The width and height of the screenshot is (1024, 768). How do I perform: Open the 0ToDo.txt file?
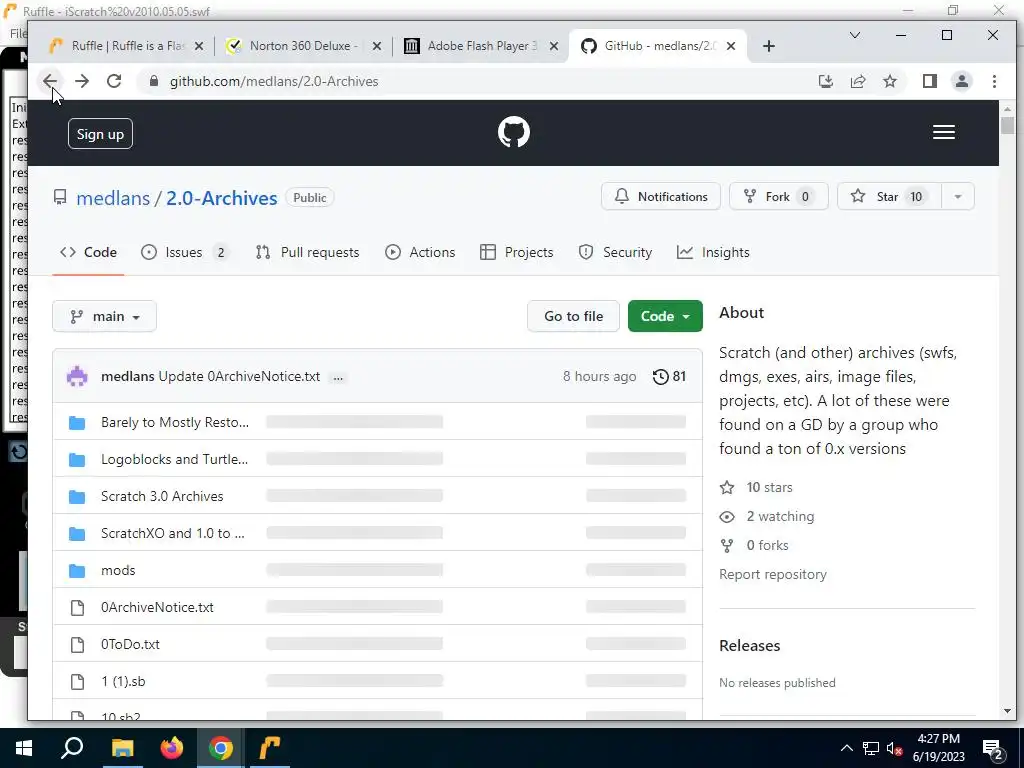coord(130,644)
